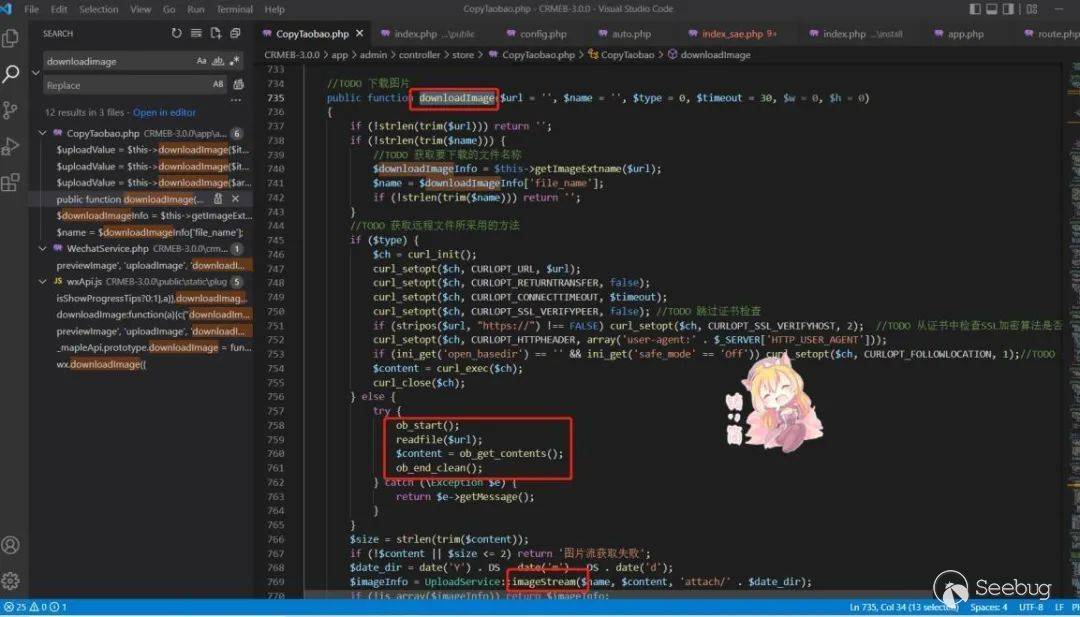1080x617 pixels.
Task: Open the Manage gear settings icon
Action: coord(11,581)
